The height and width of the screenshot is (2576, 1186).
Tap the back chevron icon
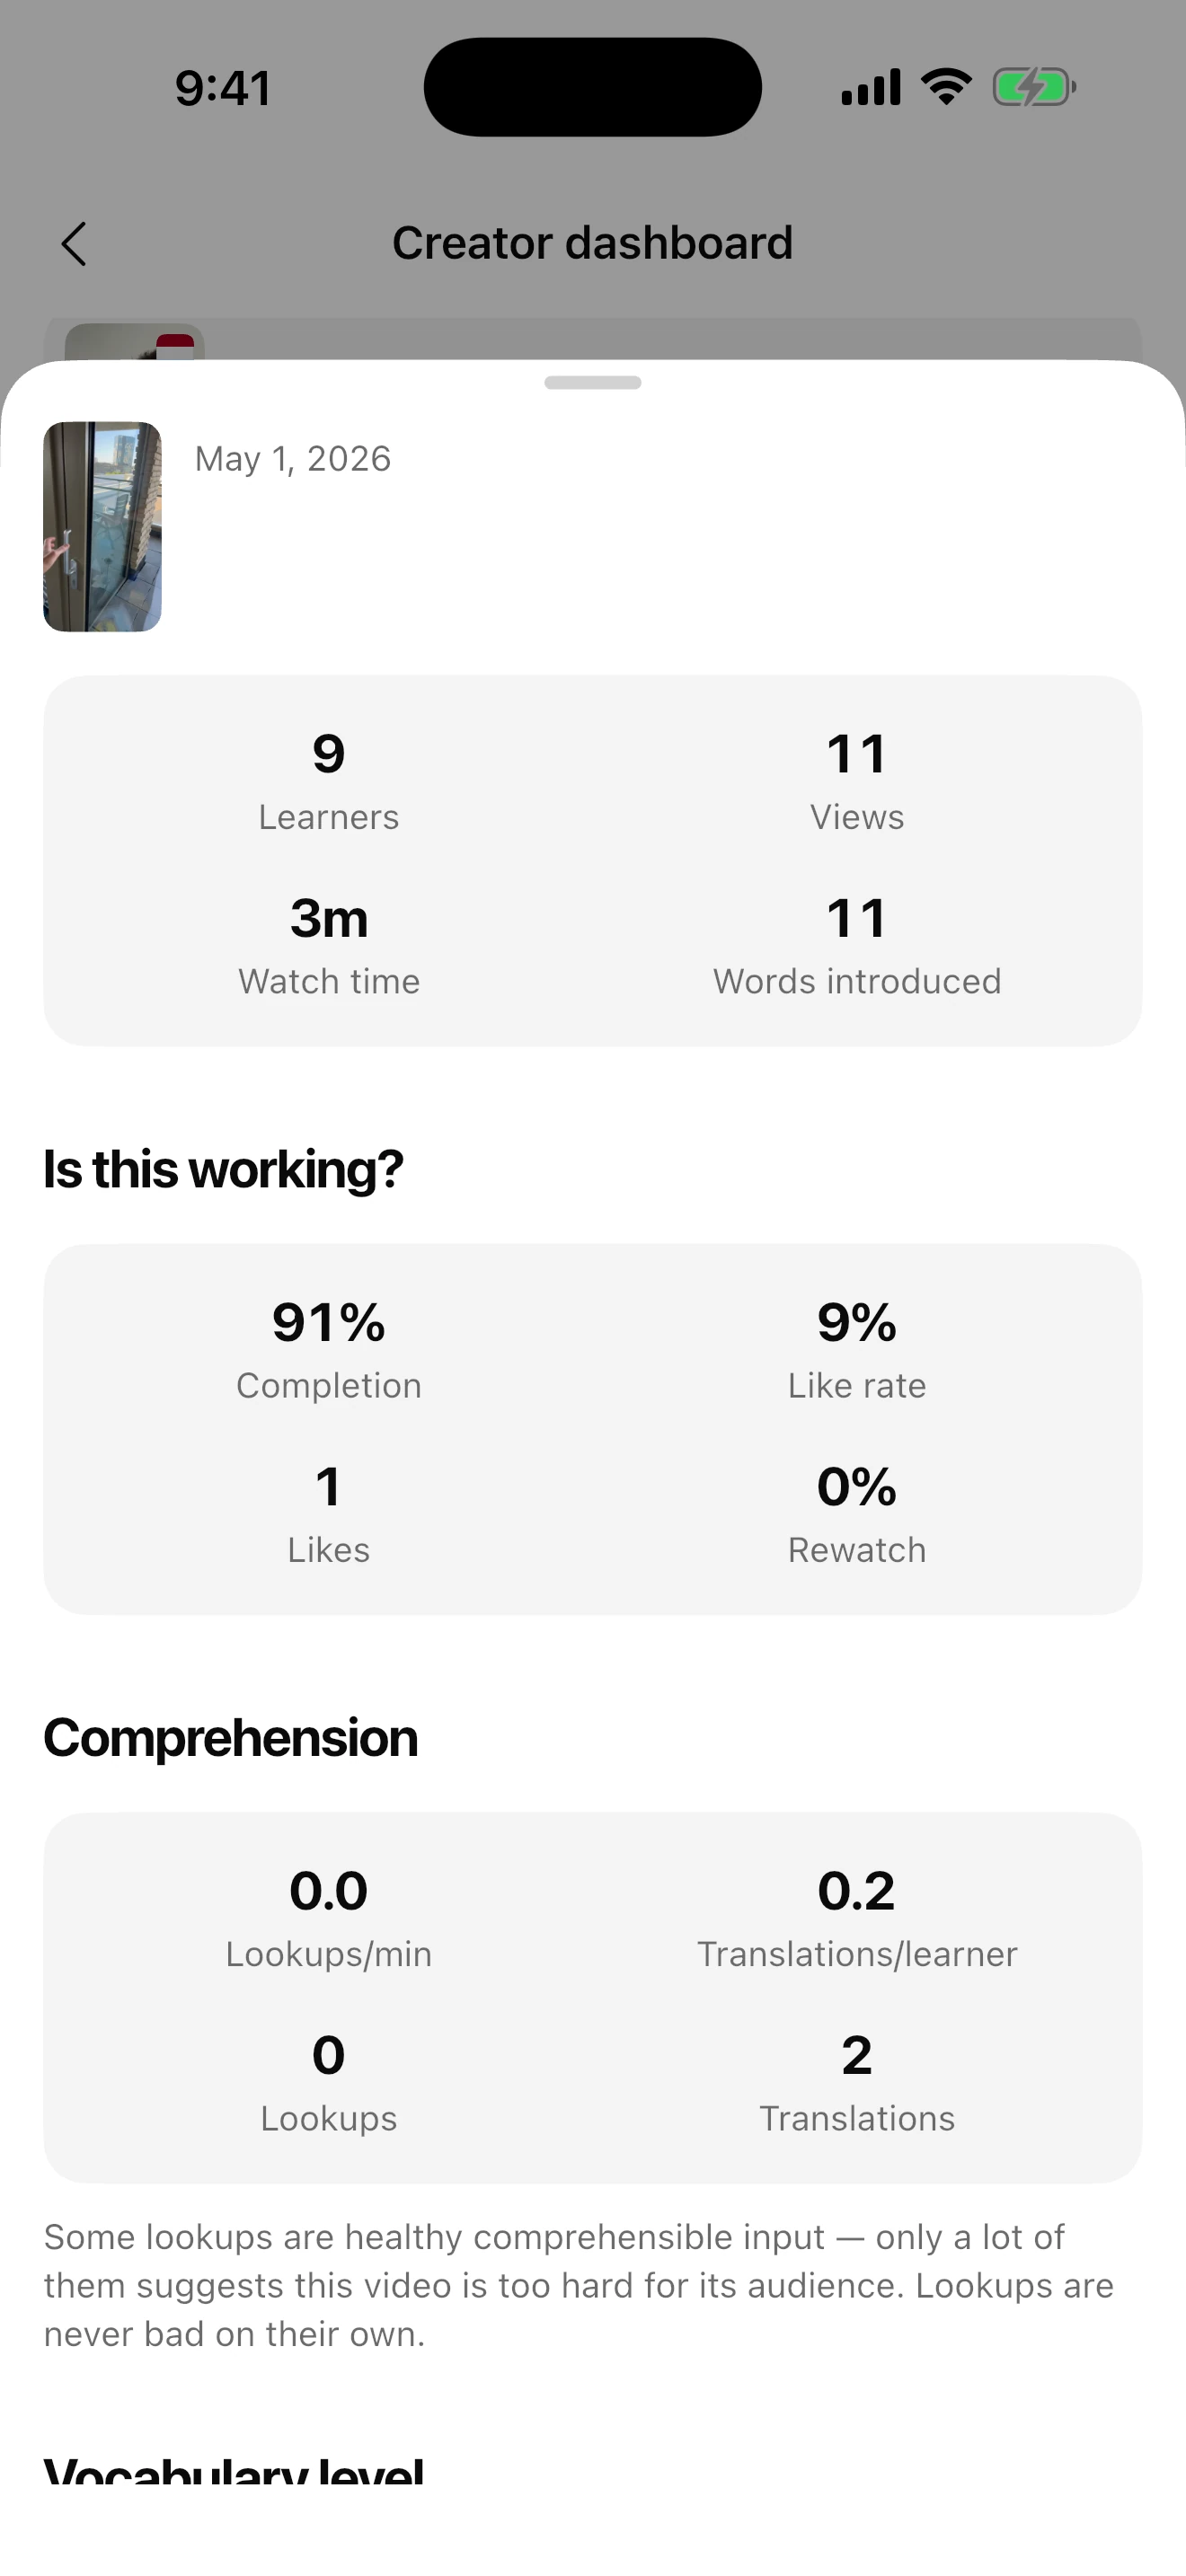pos(74,244)
